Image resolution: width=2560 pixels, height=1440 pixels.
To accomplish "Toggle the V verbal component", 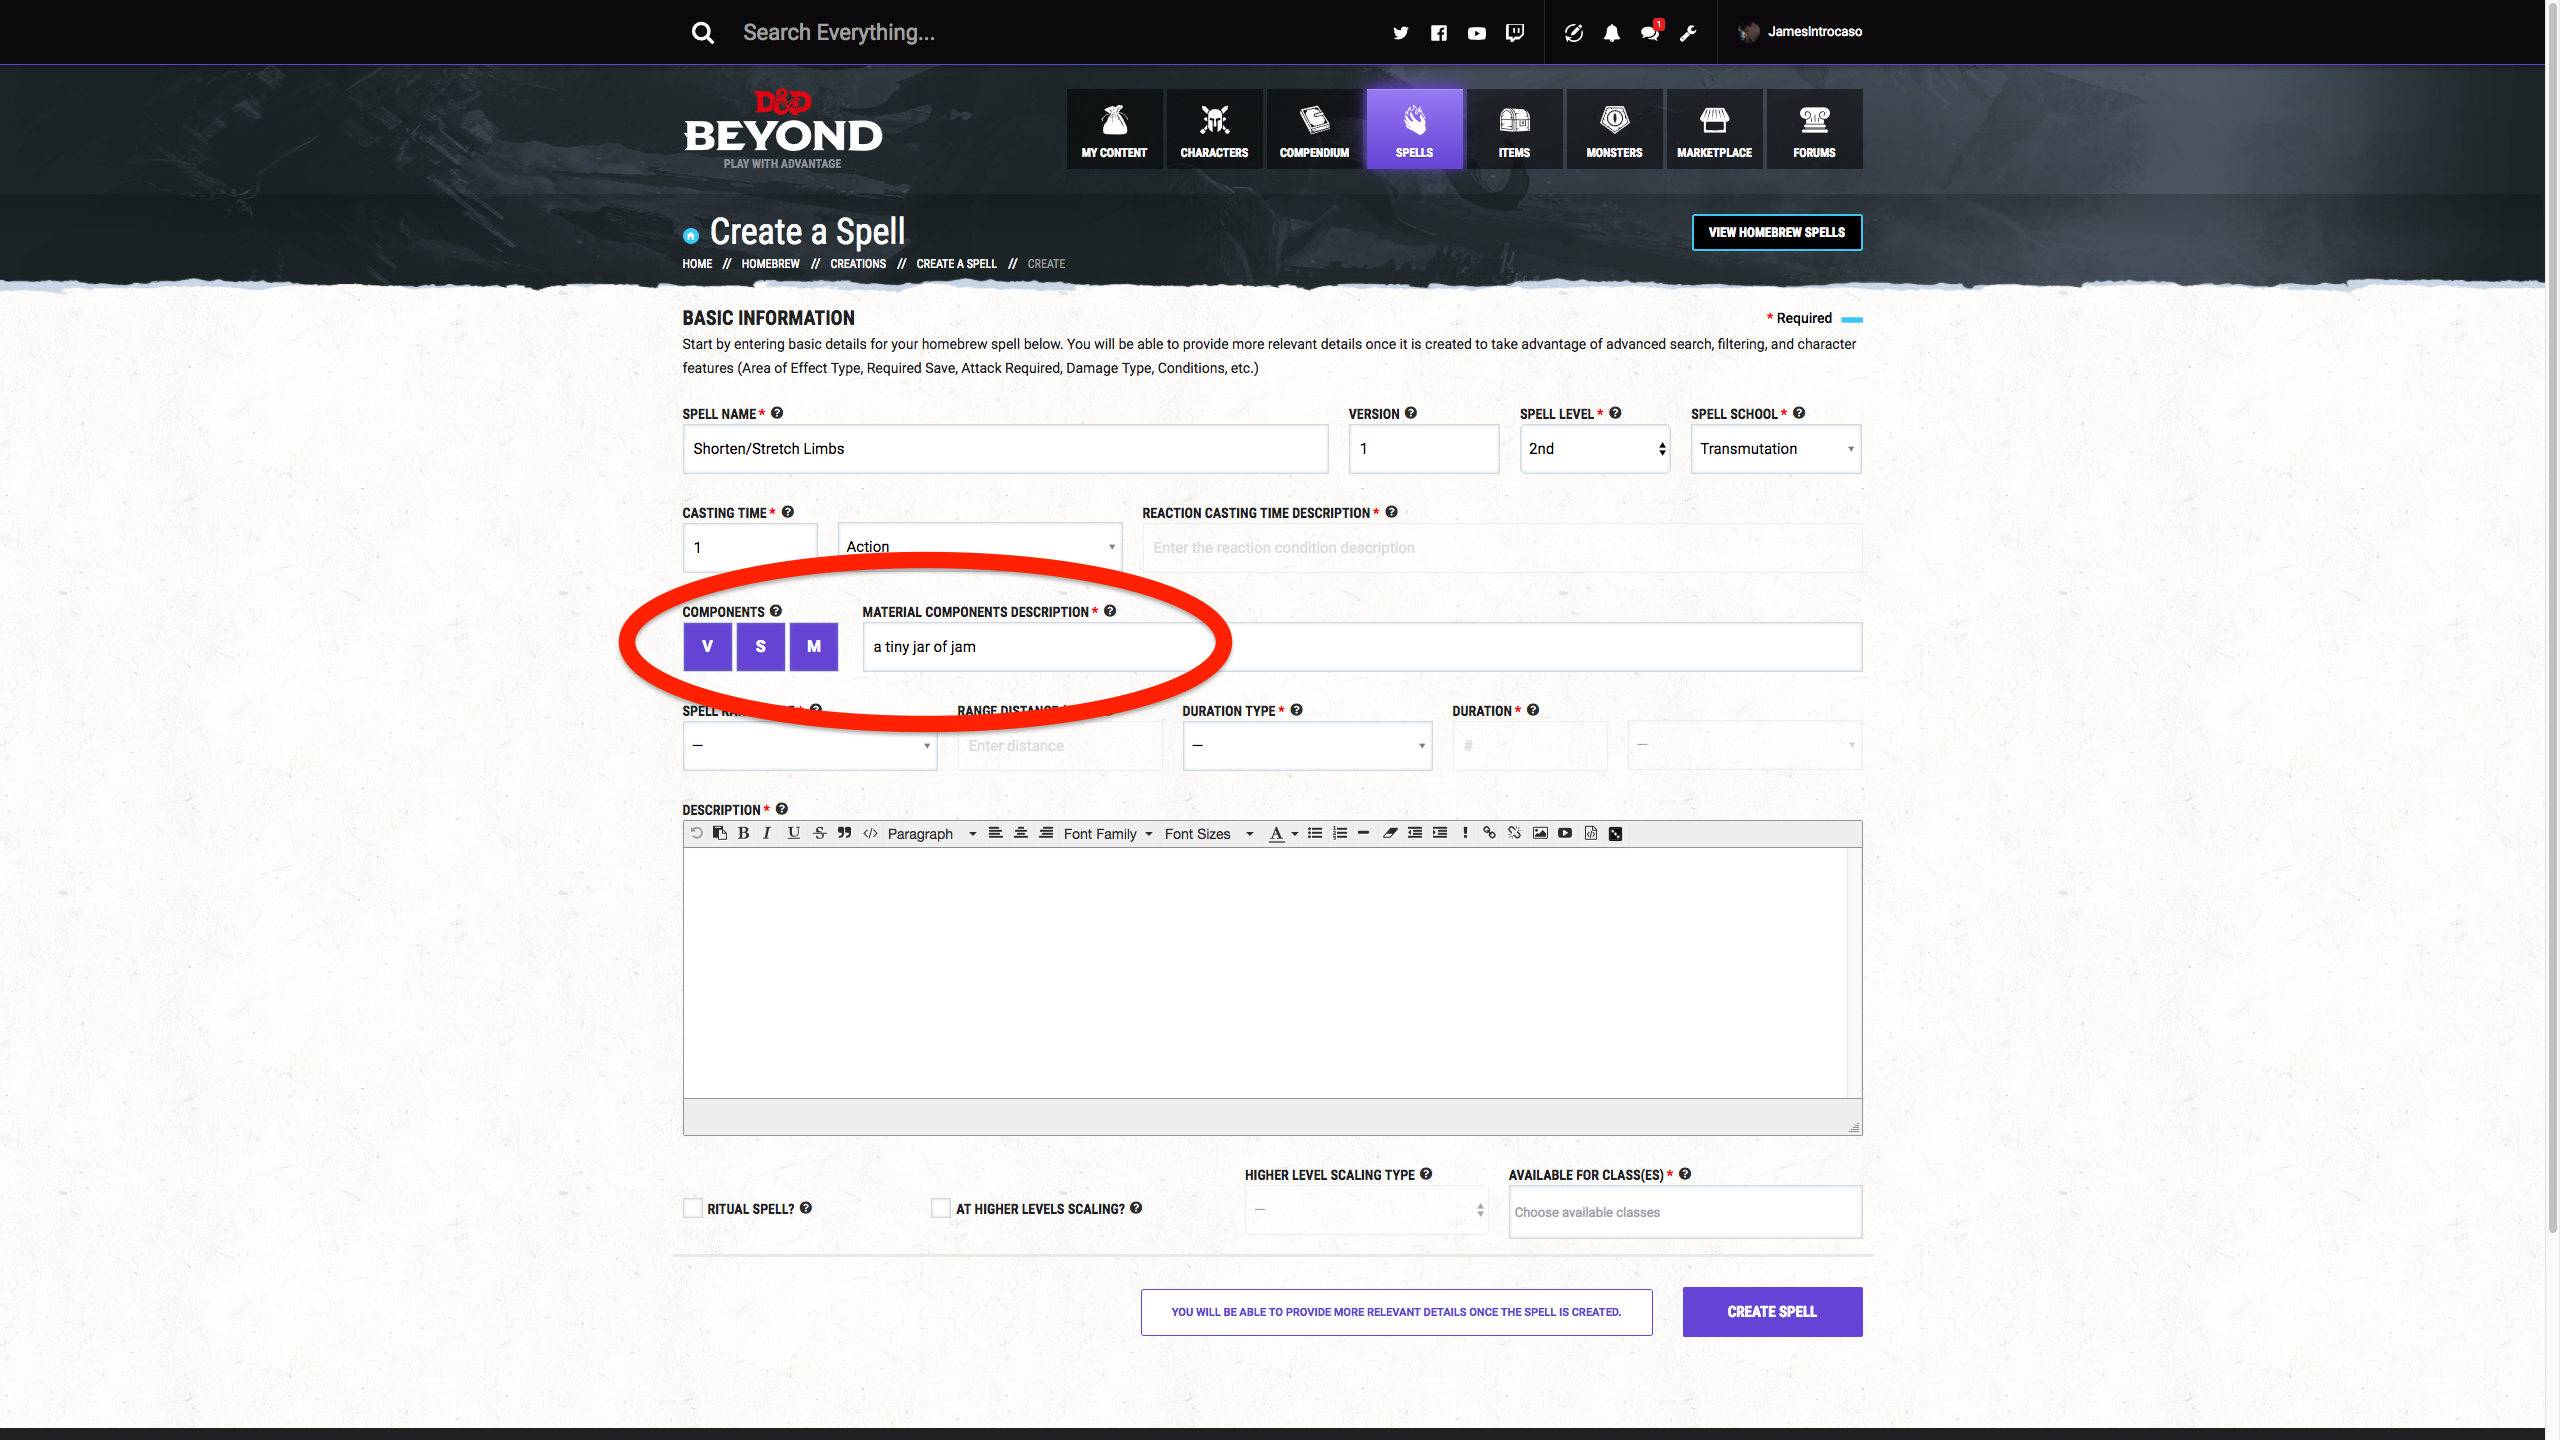I will [x=707, y=646].
